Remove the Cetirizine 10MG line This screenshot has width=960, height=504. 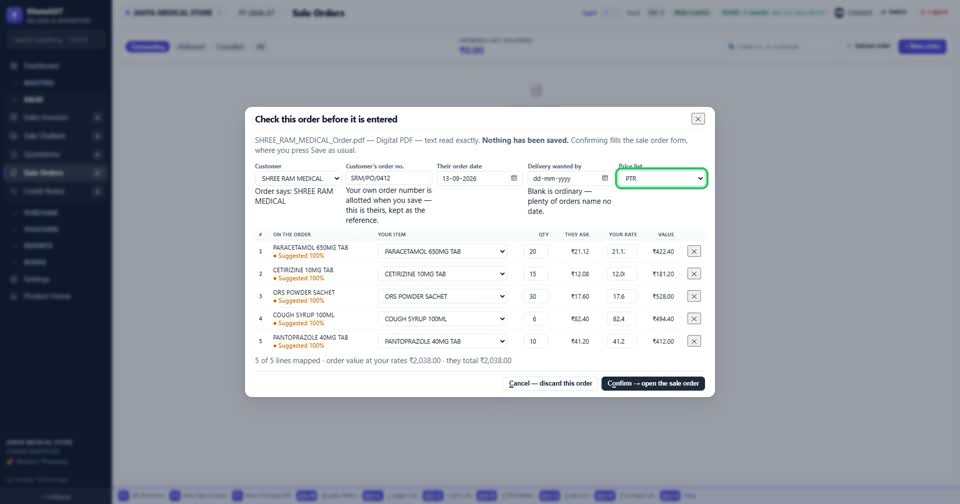coord(694,274)
